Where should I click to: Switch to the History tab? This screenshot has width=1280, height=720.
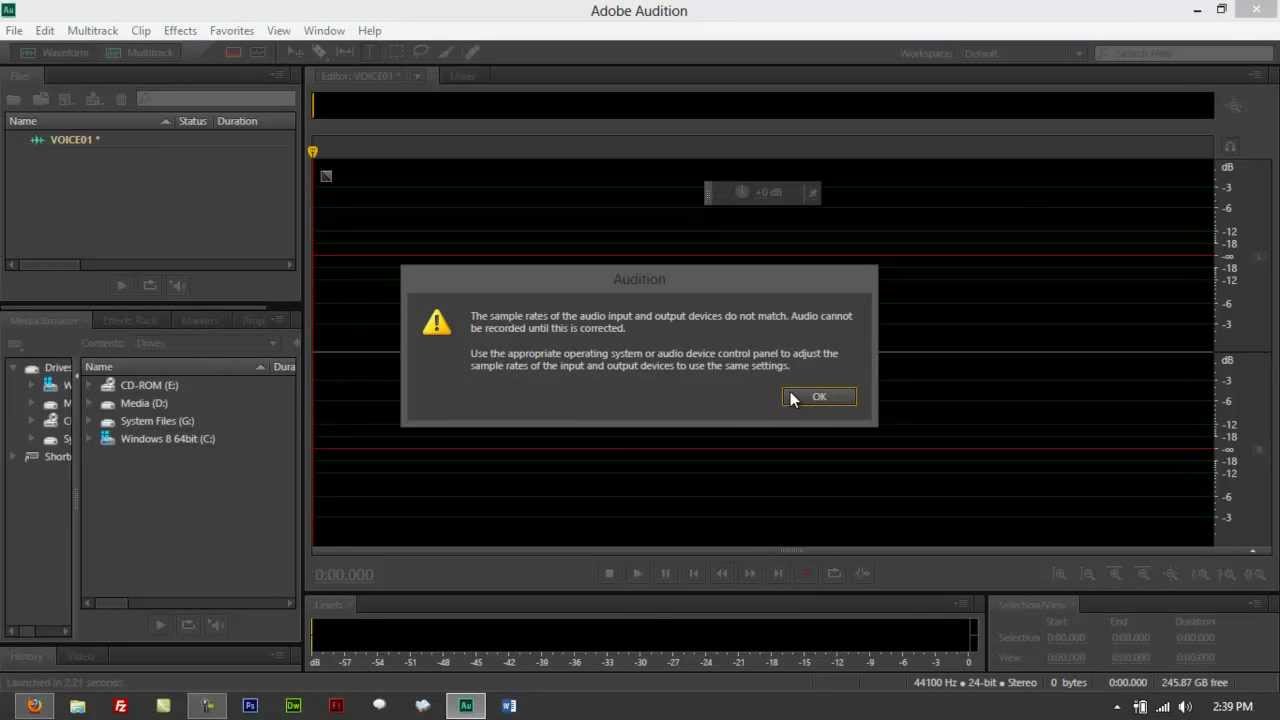(27, 656)
